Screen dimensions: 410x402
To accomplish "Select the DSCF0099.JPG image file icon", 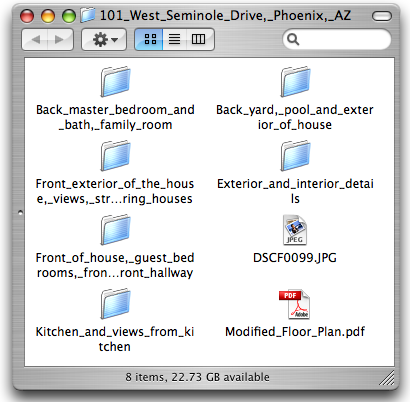I will 295,230.
